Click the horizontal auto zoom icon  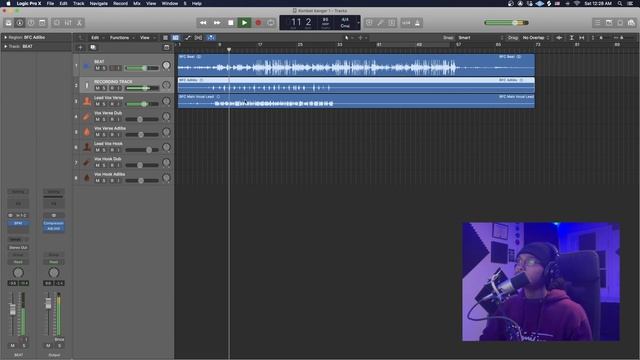click(582, 38)
